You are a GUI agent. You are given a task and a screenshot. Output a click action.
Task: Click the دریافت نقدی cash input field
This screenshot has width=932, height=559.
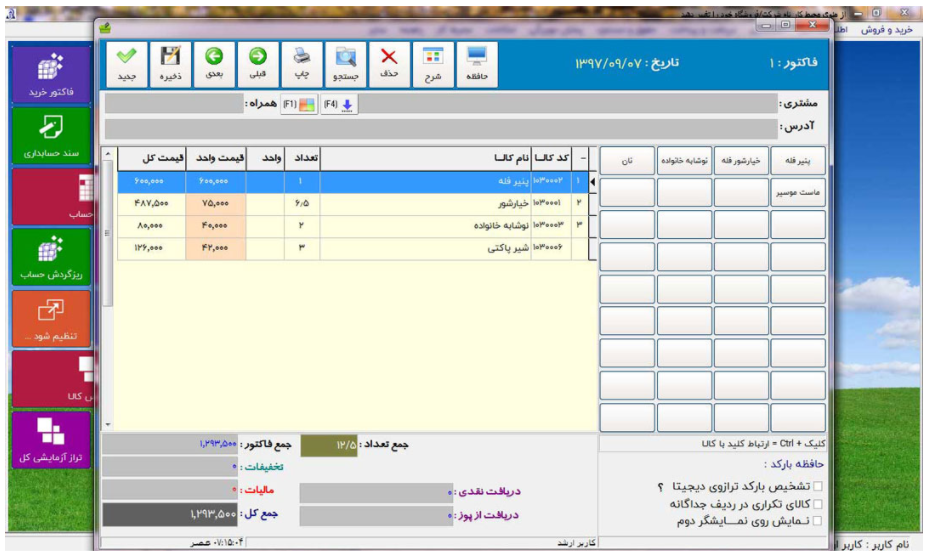point(375,492)
